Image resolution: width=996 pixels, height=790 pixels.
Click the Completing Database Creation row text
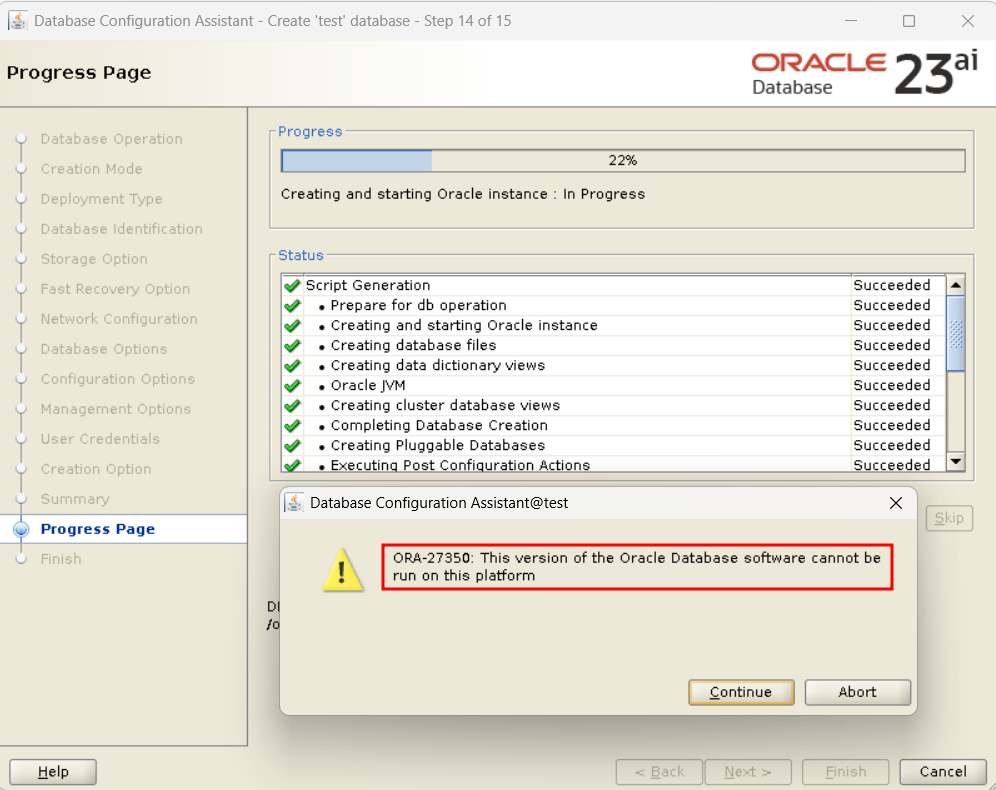(439, 425)
